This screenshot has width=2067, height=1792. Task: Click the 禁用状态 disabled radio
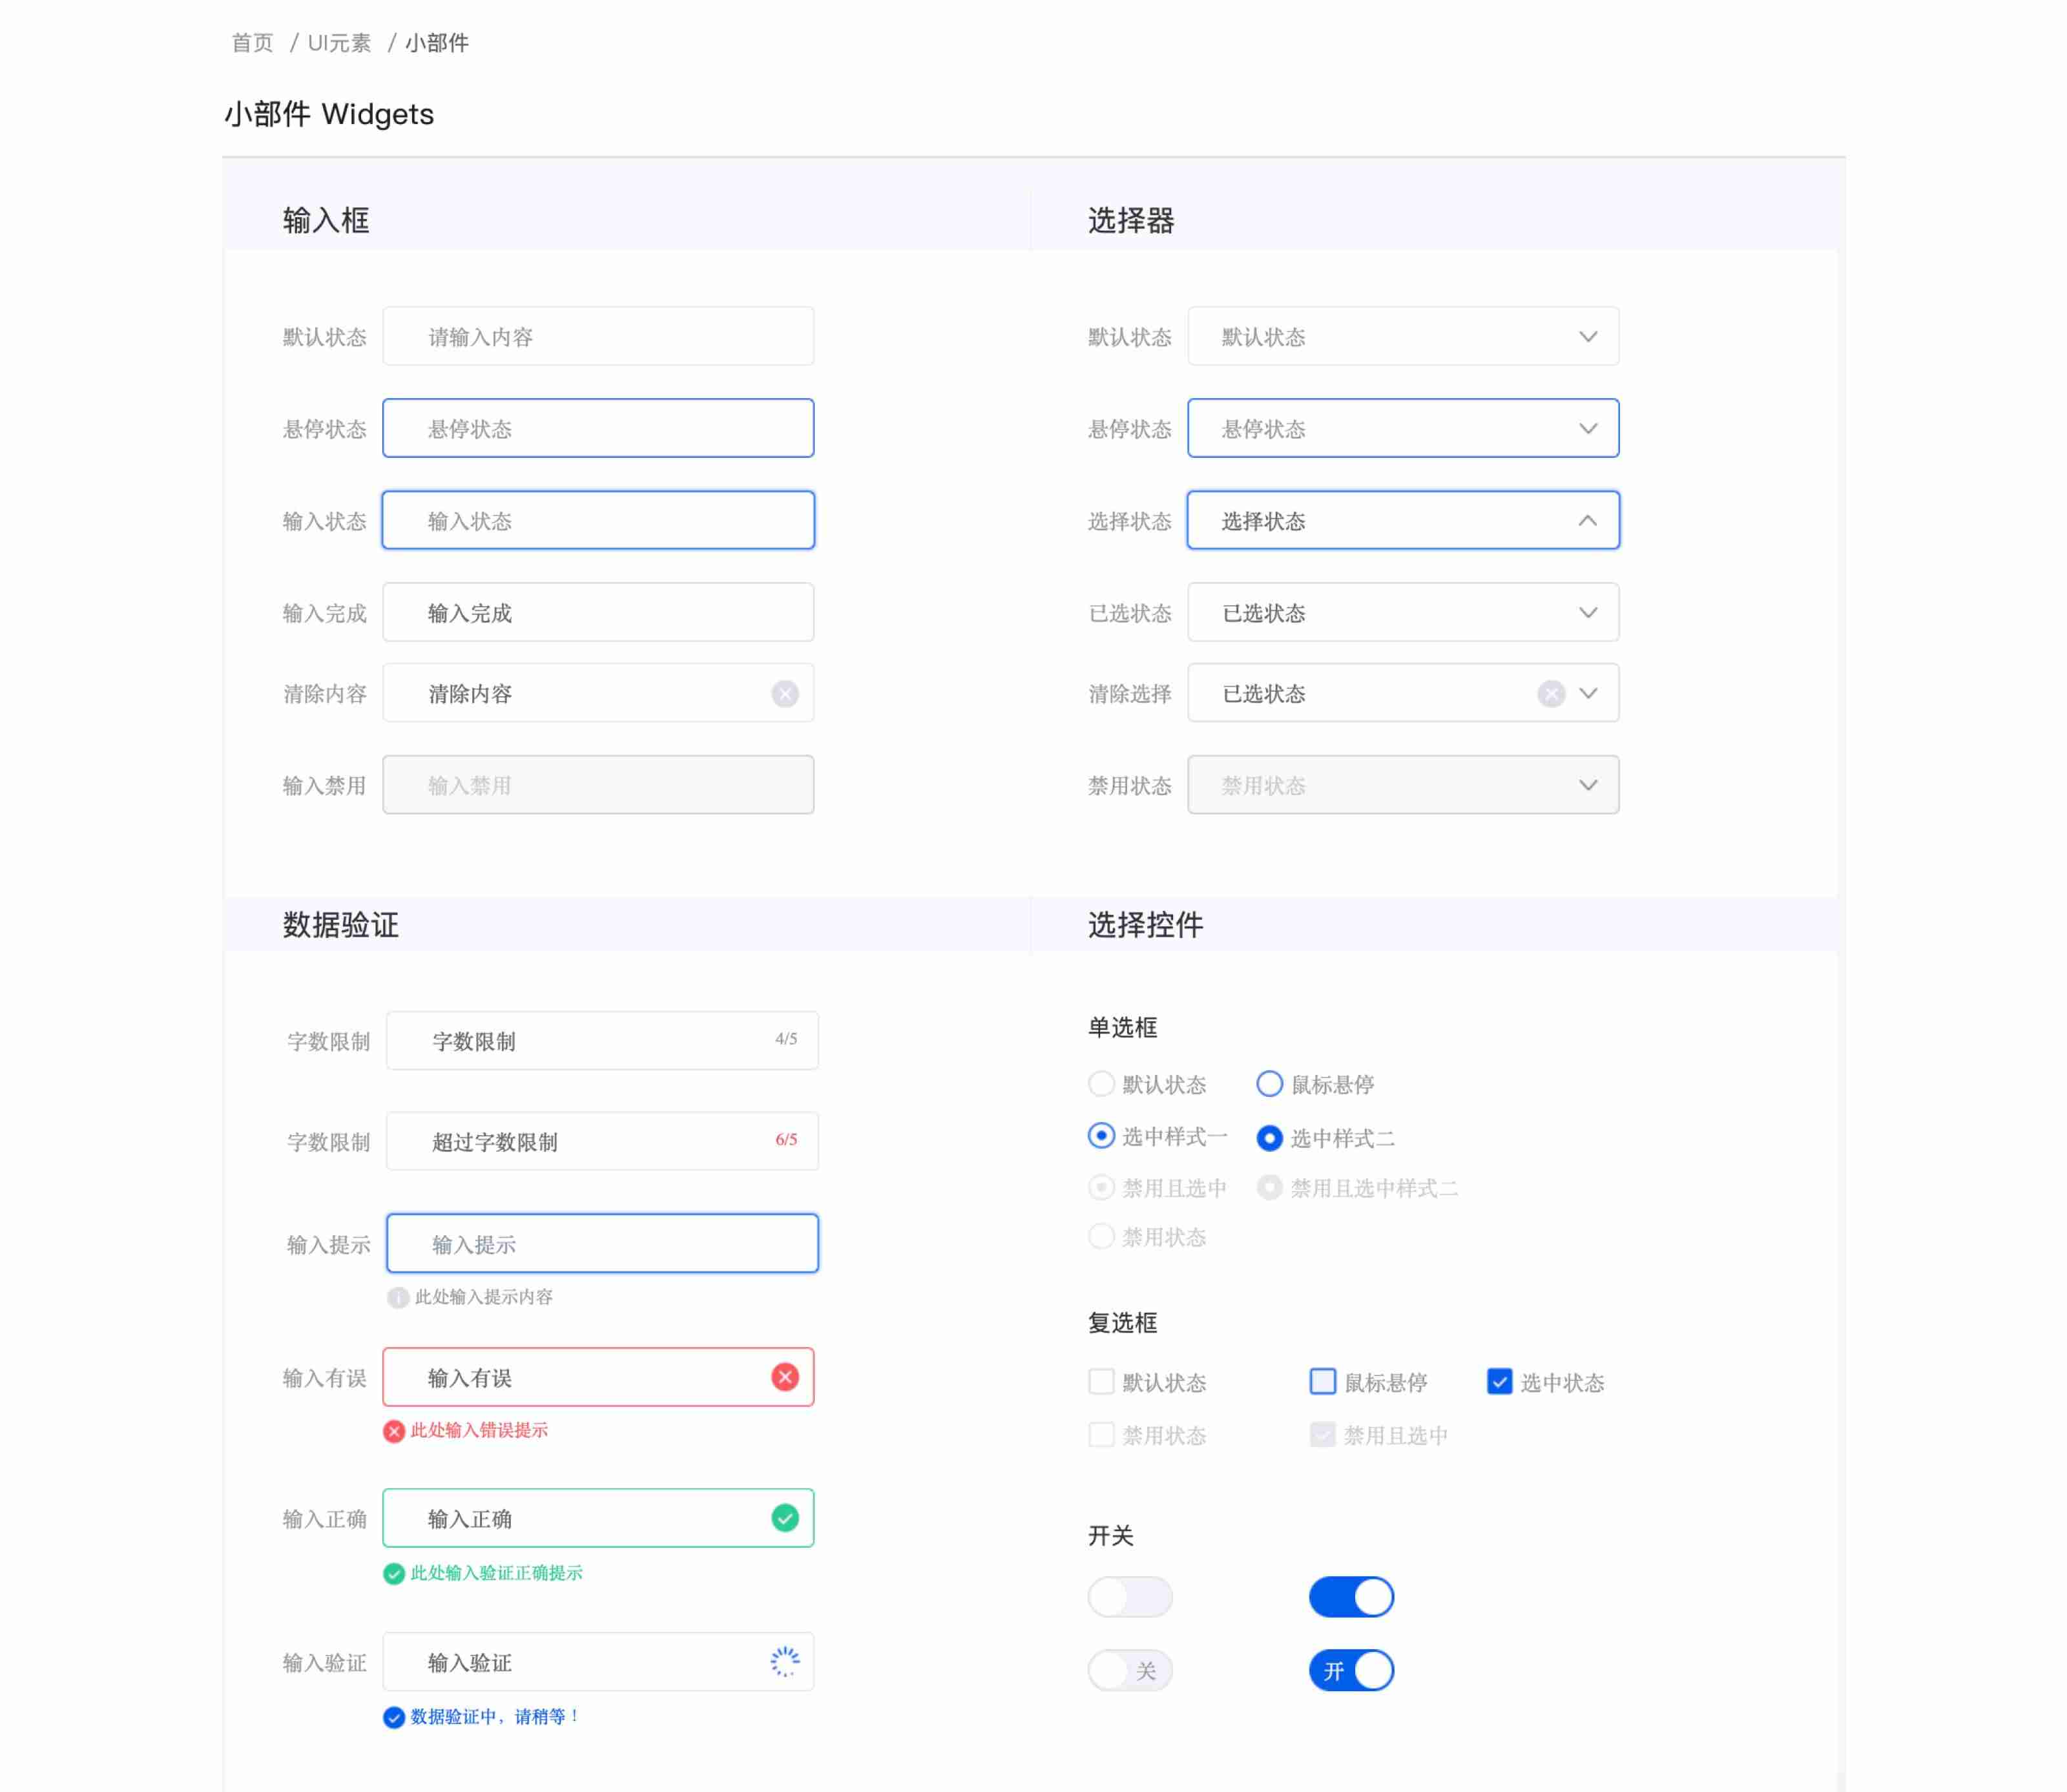1101,1236
